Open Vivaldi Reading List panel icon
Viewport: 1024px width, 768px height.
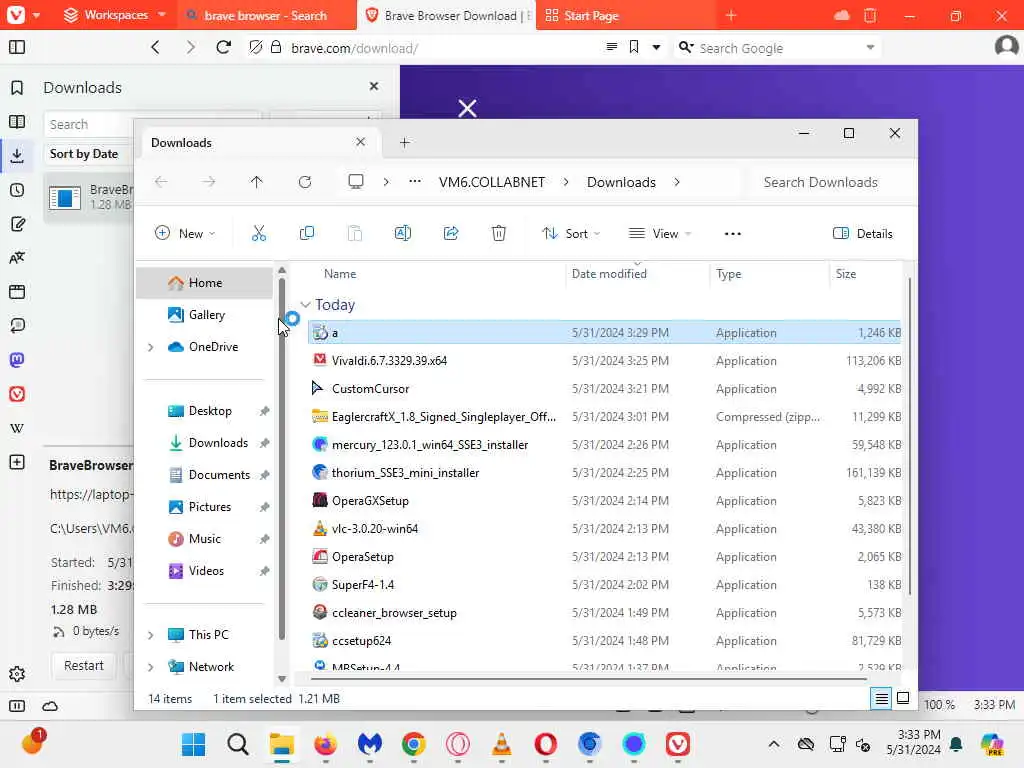[x=17, y=121]
